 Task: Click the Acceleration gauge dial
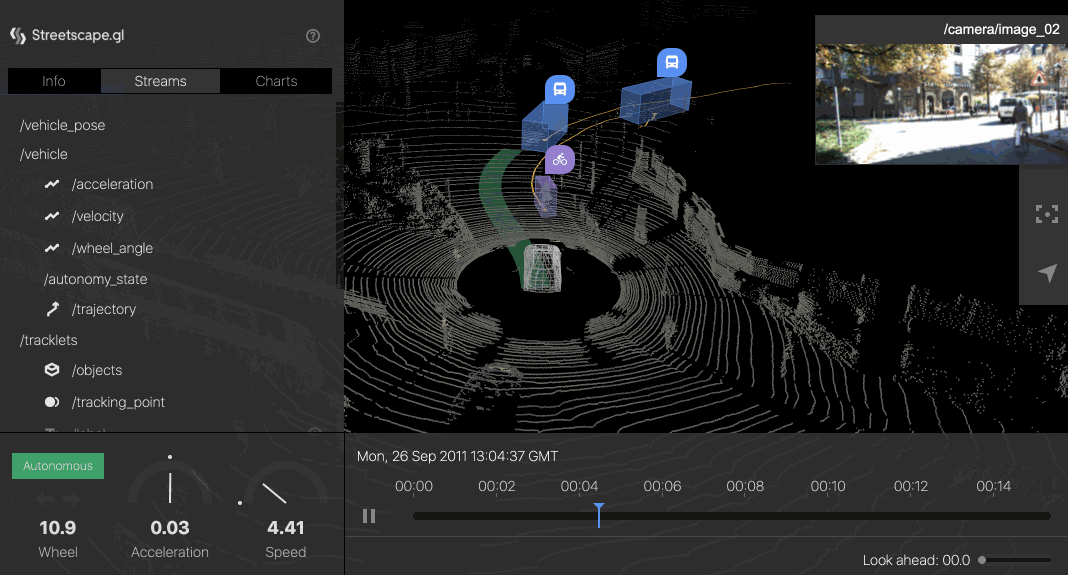pos(170,482)
